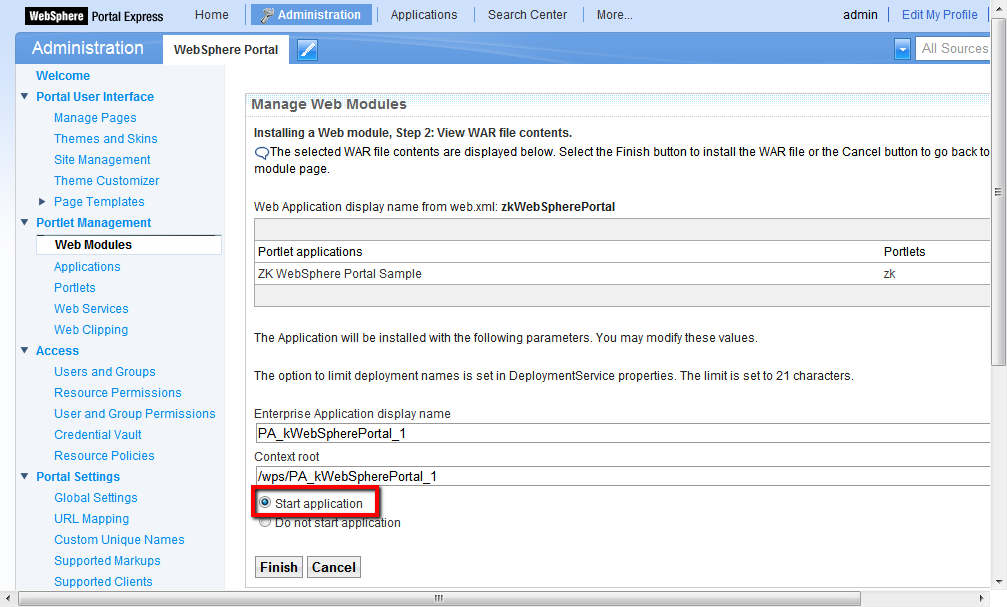Click the admin user name
1007x607 pixels.
(x=860, y=15)
